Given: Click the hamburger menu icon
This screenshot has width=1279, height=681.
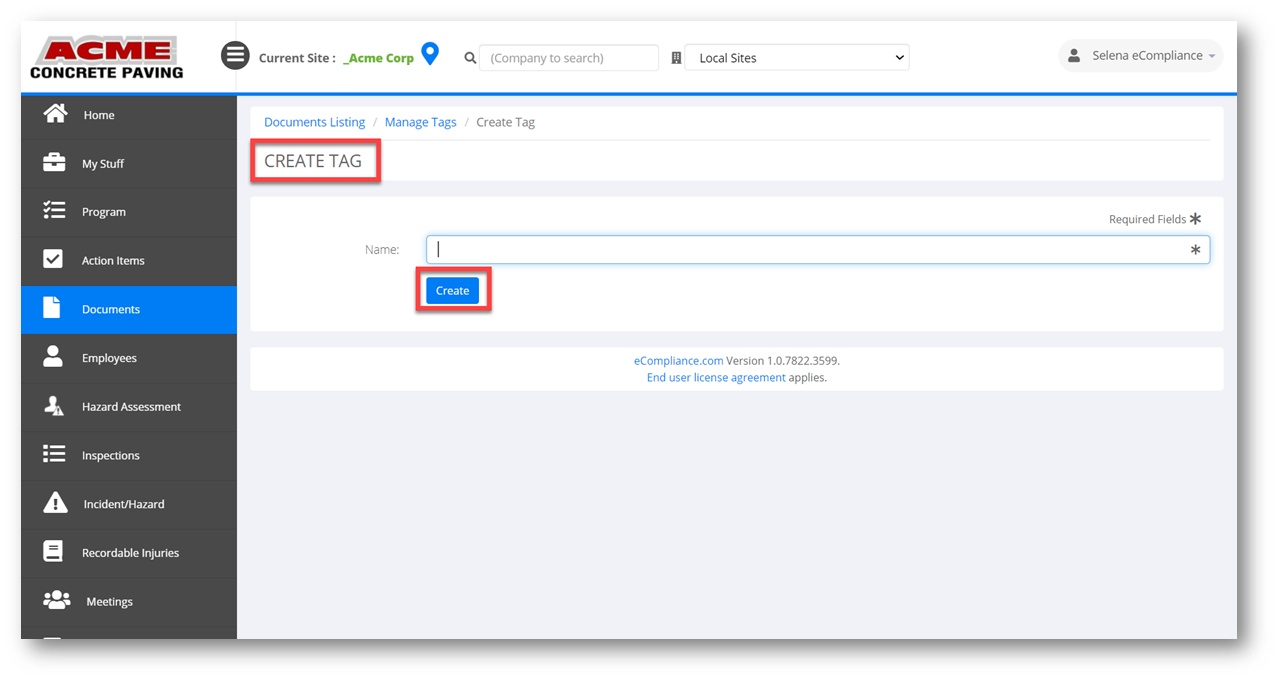Looking at the screenshot, I should pyautogui.click(x=235, y=55).
